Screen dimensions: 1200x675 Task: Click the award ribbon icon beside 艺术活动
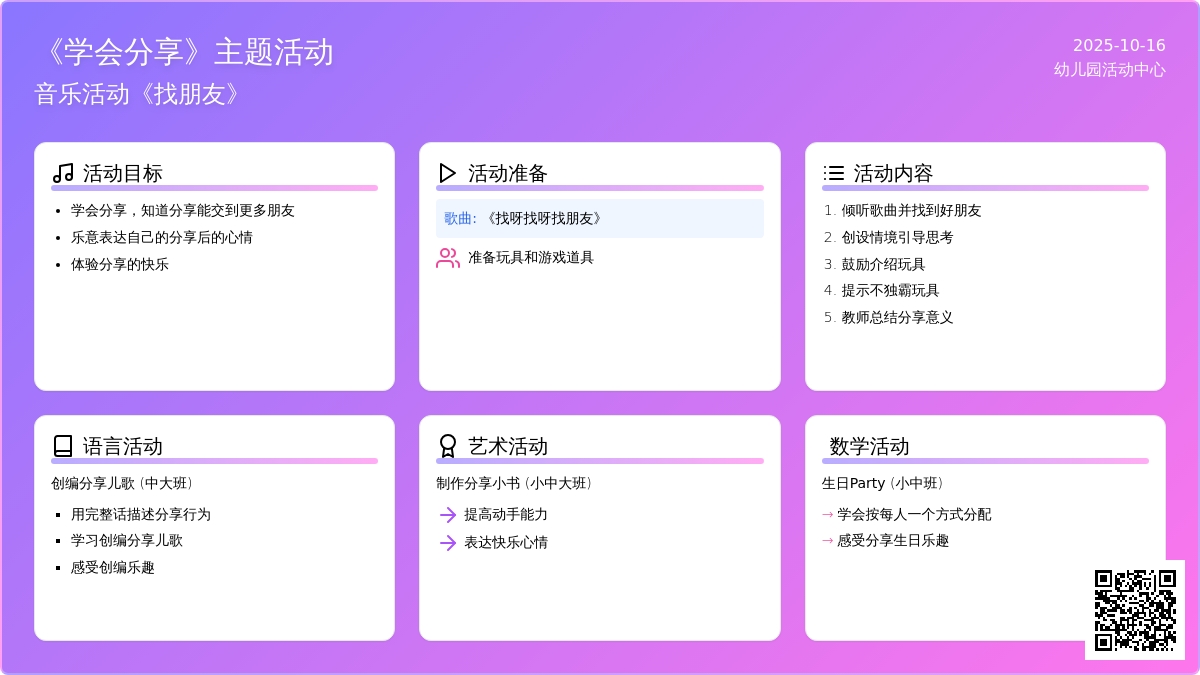pyautogui.click(x=448, y=446)
